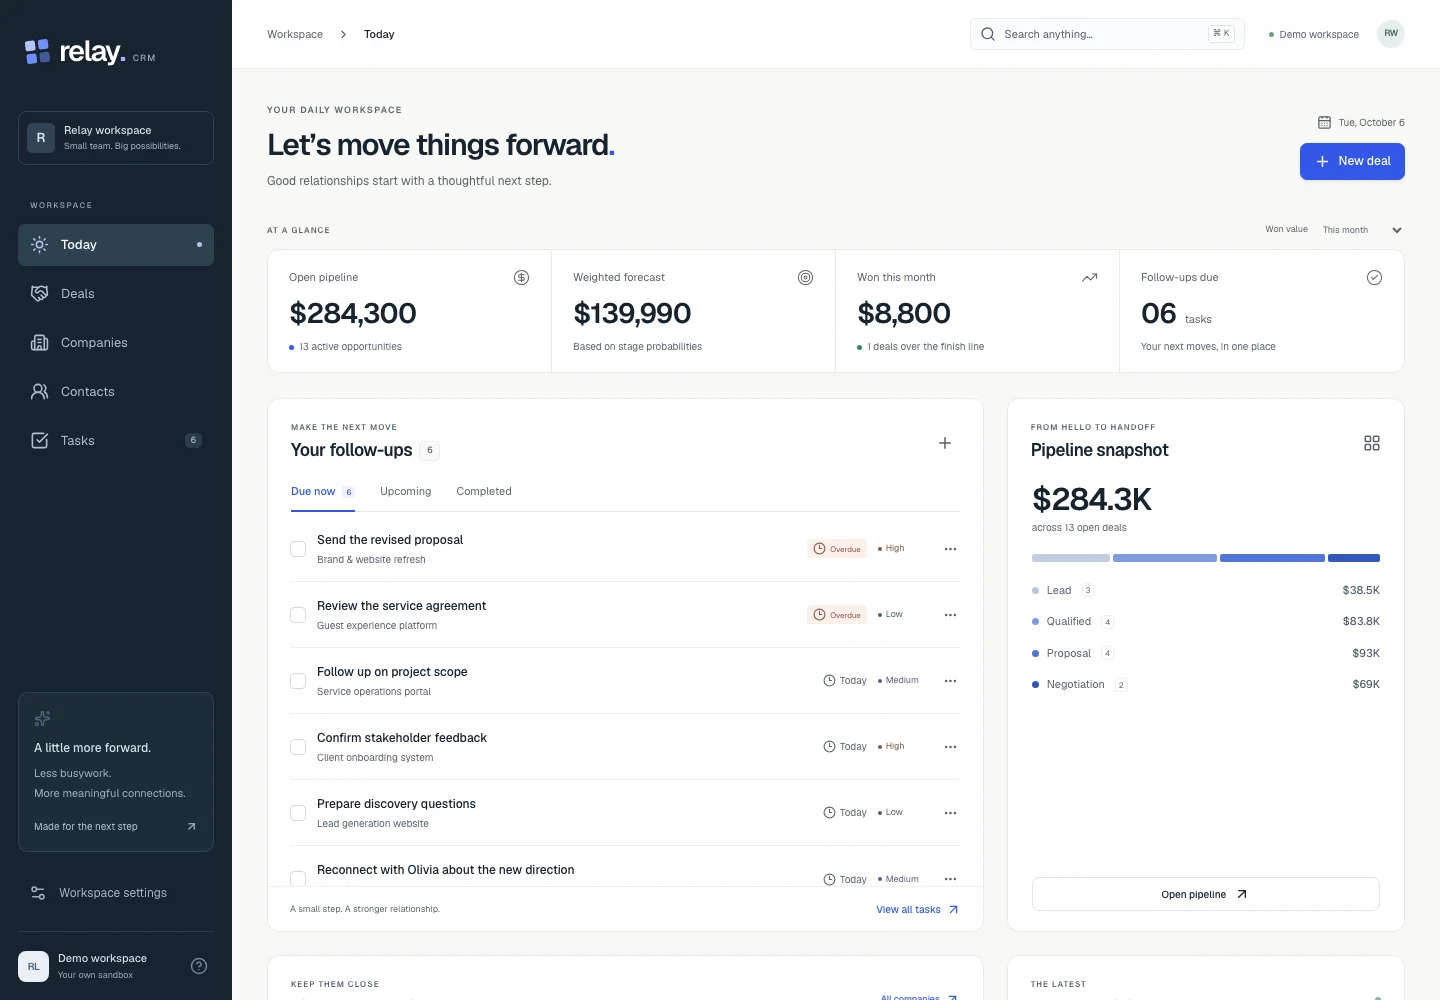The height and width of the screenshot is (1000, 1440).
Task: Click the arrow icon beside Made for the next step
Action: [x=191, y=827]
